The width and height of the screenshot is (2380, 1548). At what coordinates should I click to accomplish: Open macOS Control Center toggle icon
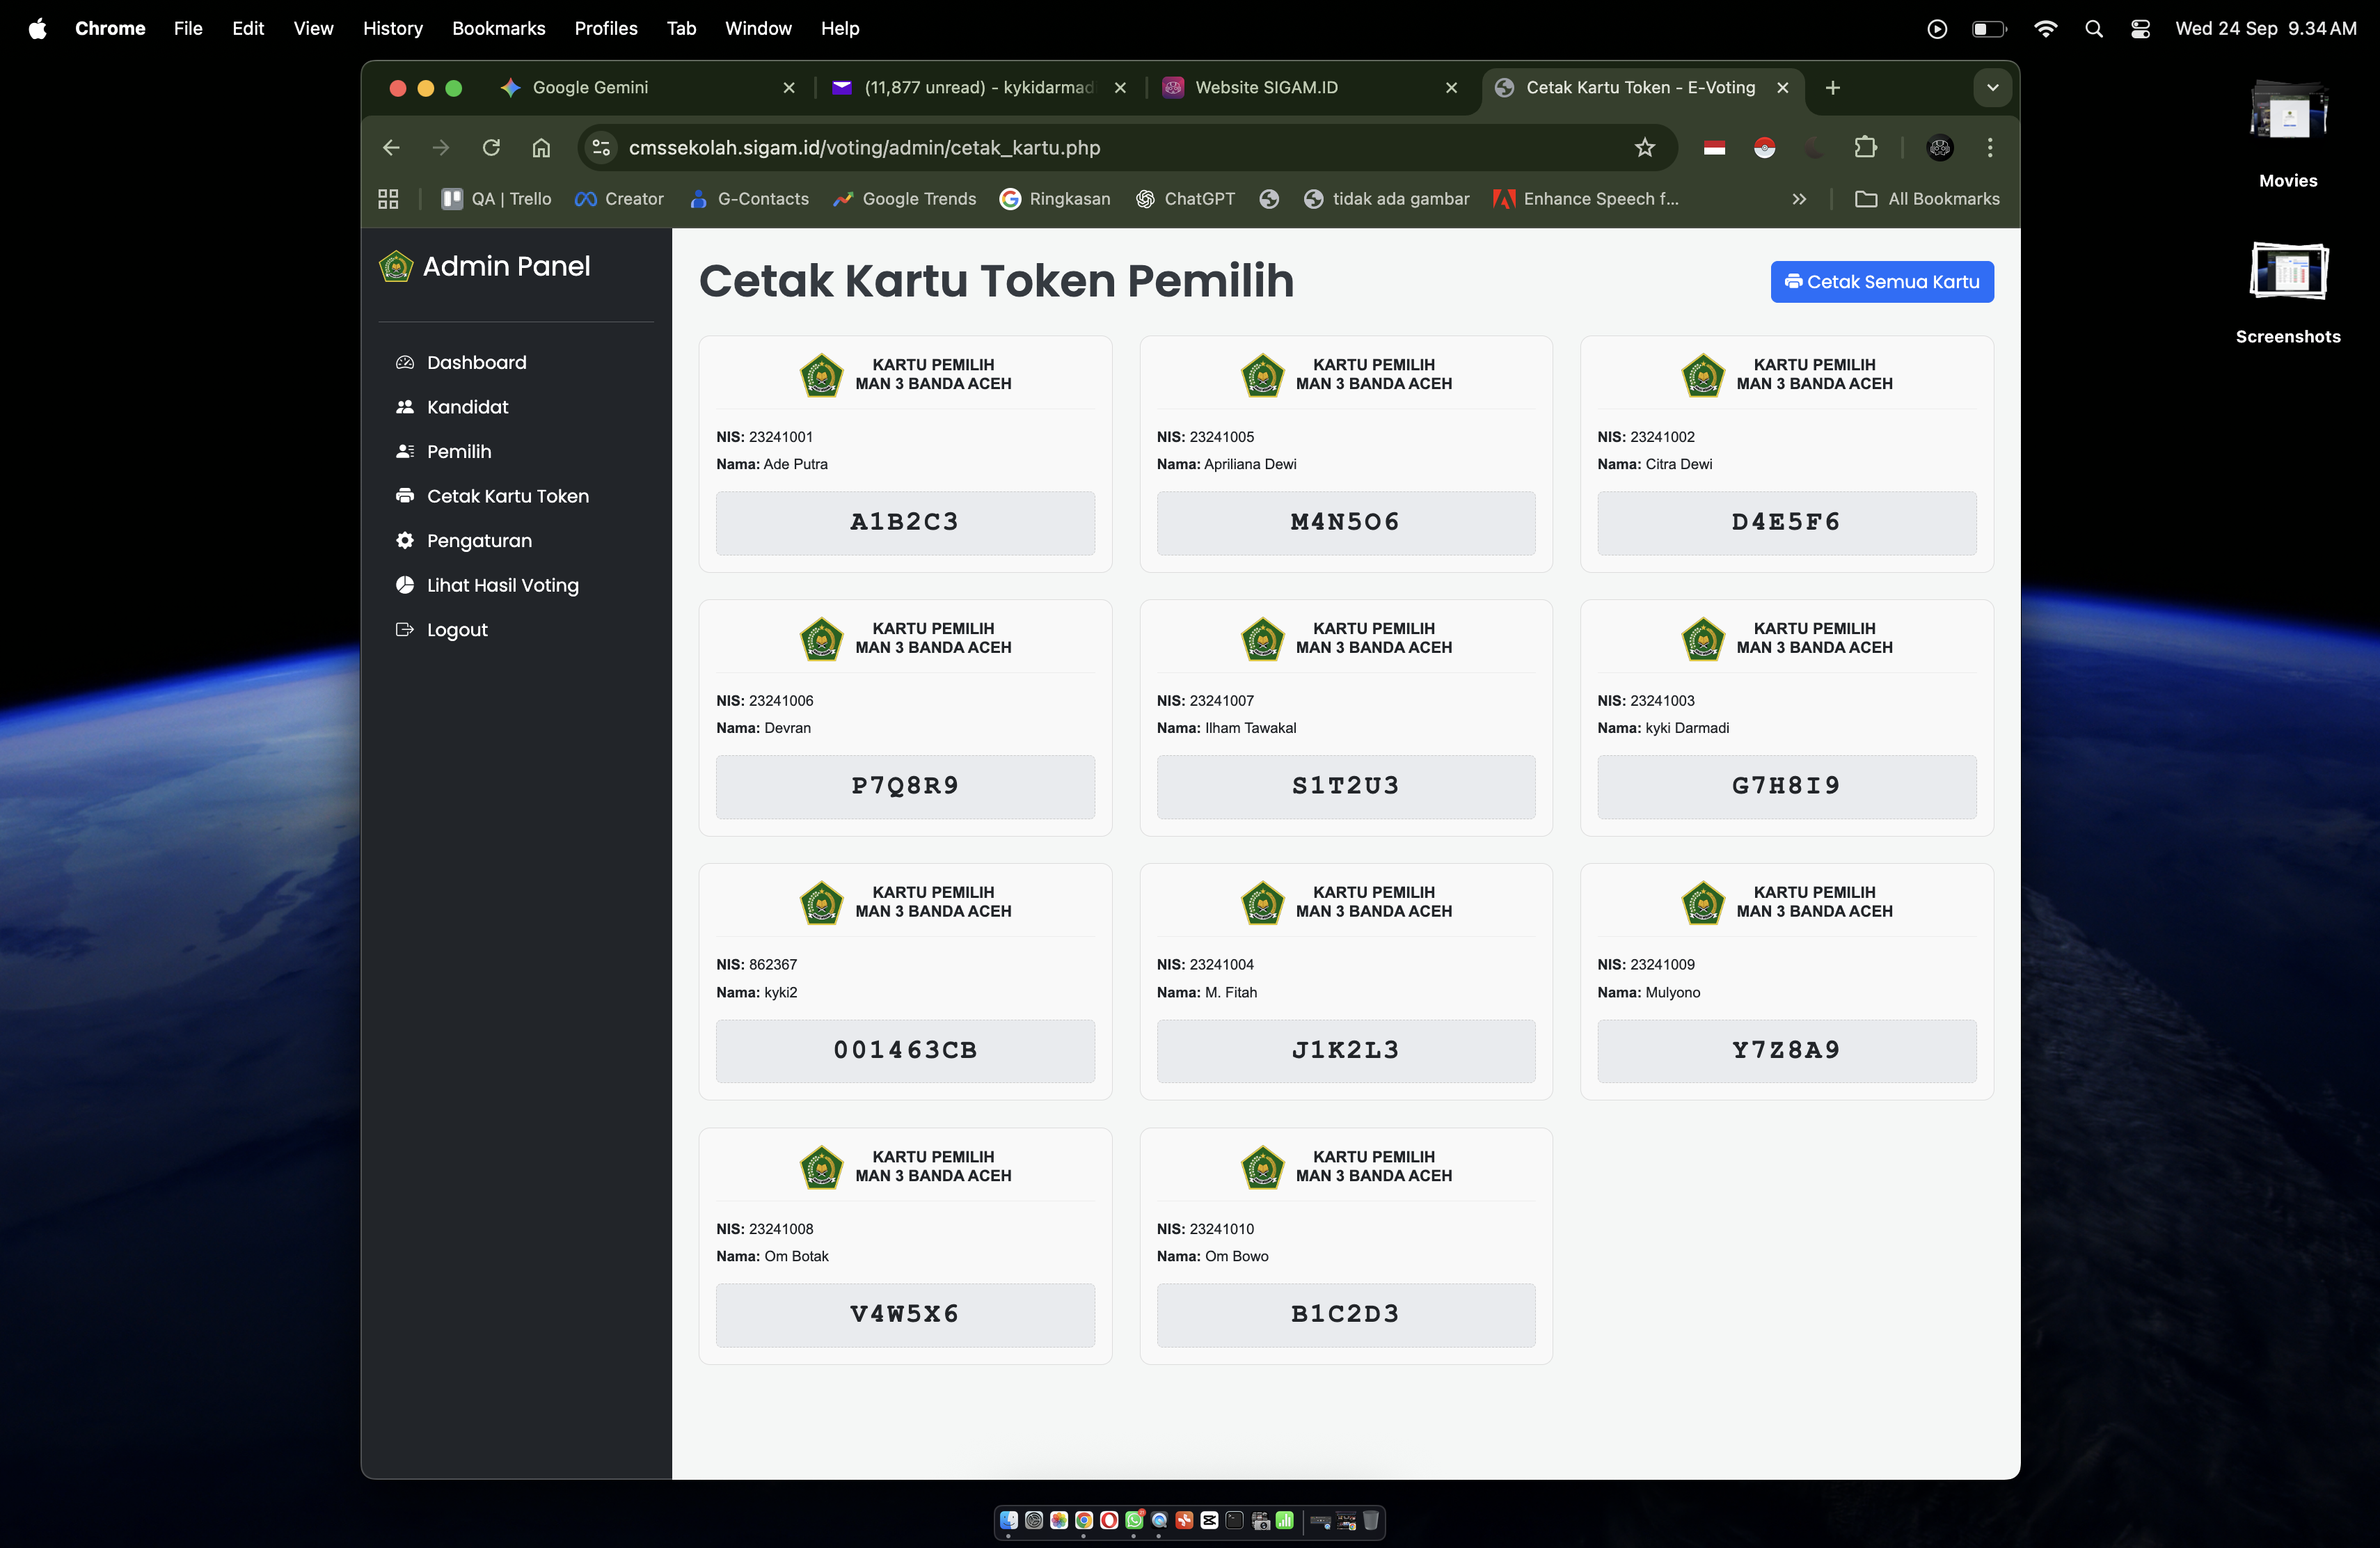2140,28
